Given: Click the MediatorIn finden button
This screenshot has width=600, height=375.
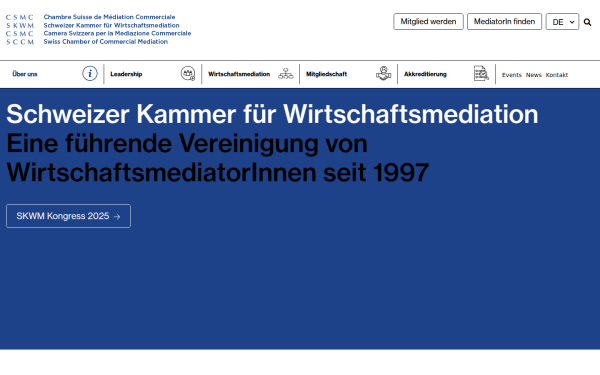Looking at the screenshot, I should (x=504, y=21).
